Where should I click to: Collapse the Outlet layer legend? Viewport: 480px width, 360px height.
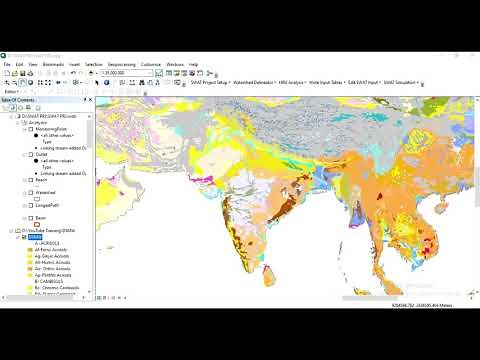click(x=25, y=154)
